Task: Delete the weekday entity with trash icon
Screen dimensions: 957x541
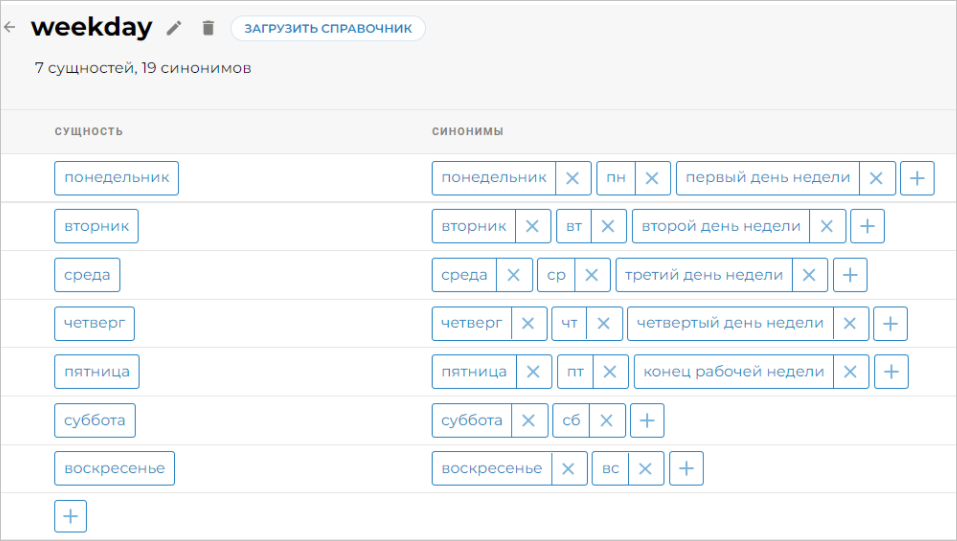Action: 208,28
